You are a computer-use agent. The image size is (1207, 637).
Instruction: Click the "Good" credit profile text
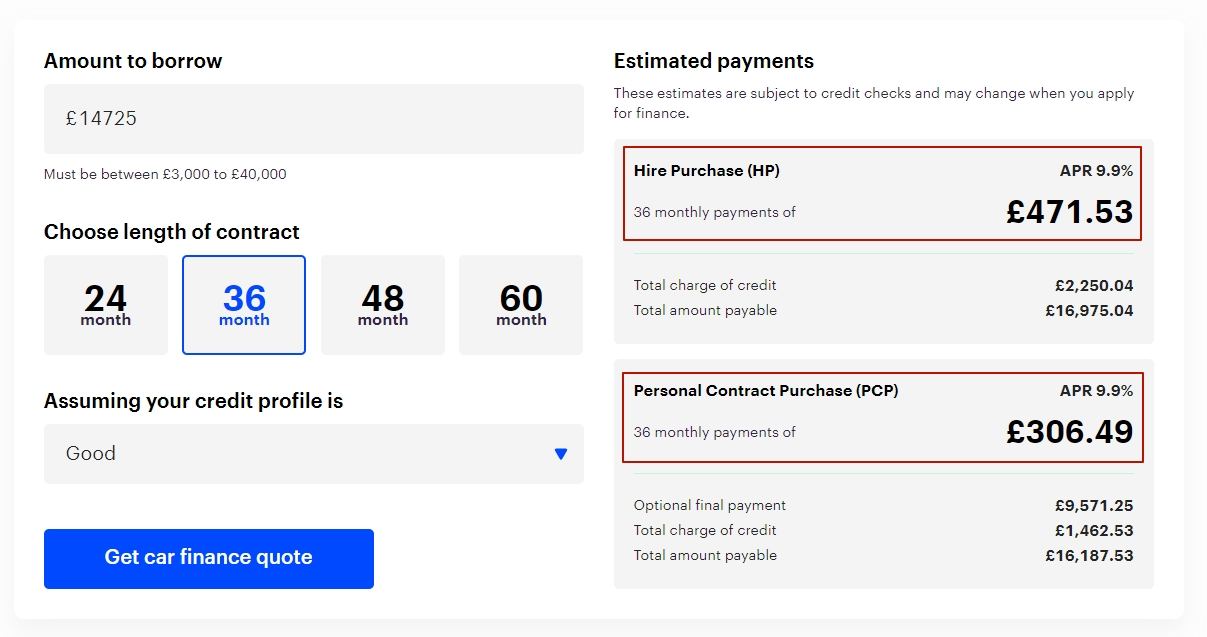tap(91, 454)
